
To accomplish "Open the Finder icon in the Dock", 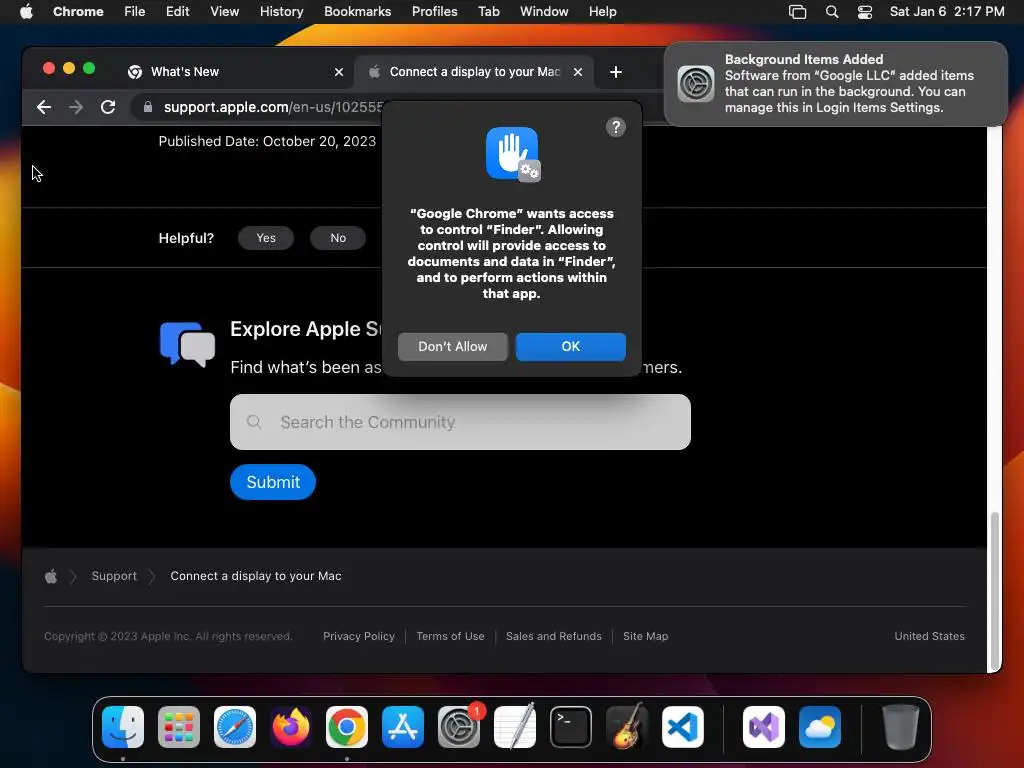I will click(123, 727).
